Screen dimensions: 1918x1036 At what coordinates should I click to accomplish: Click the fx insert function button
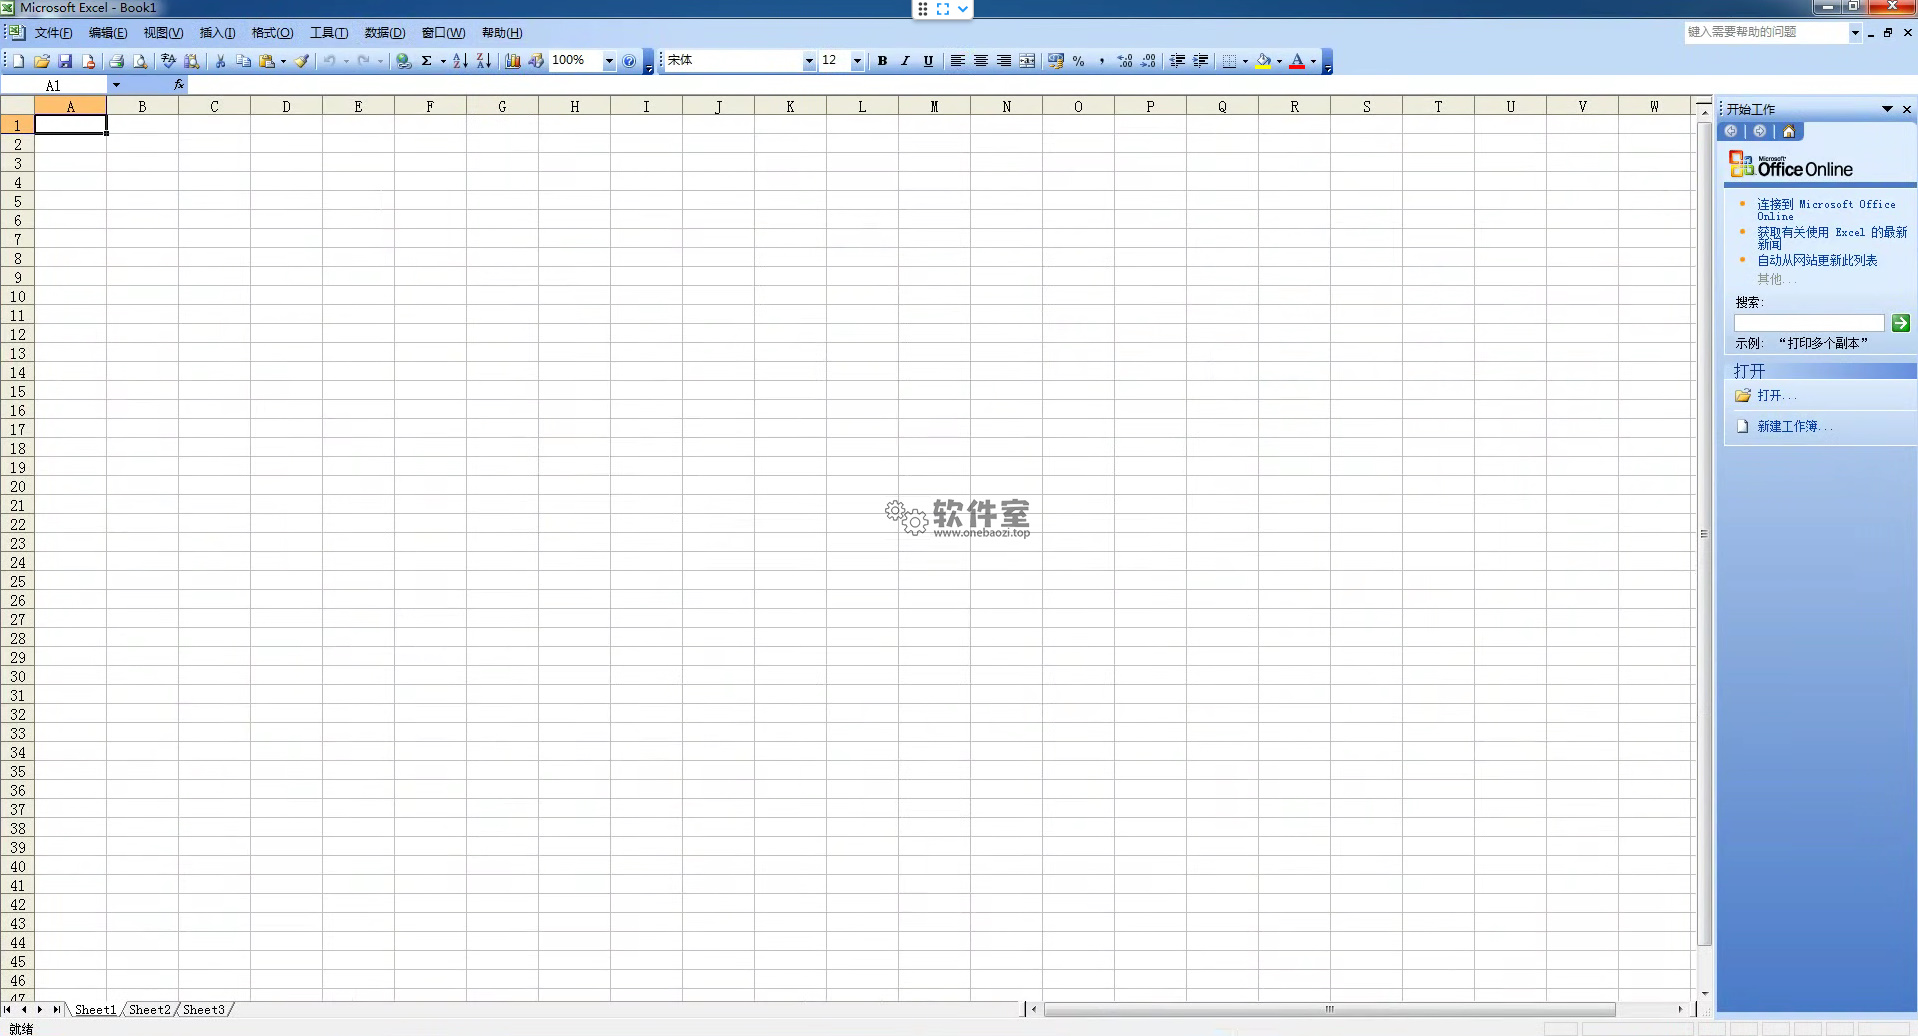point(179,85)
